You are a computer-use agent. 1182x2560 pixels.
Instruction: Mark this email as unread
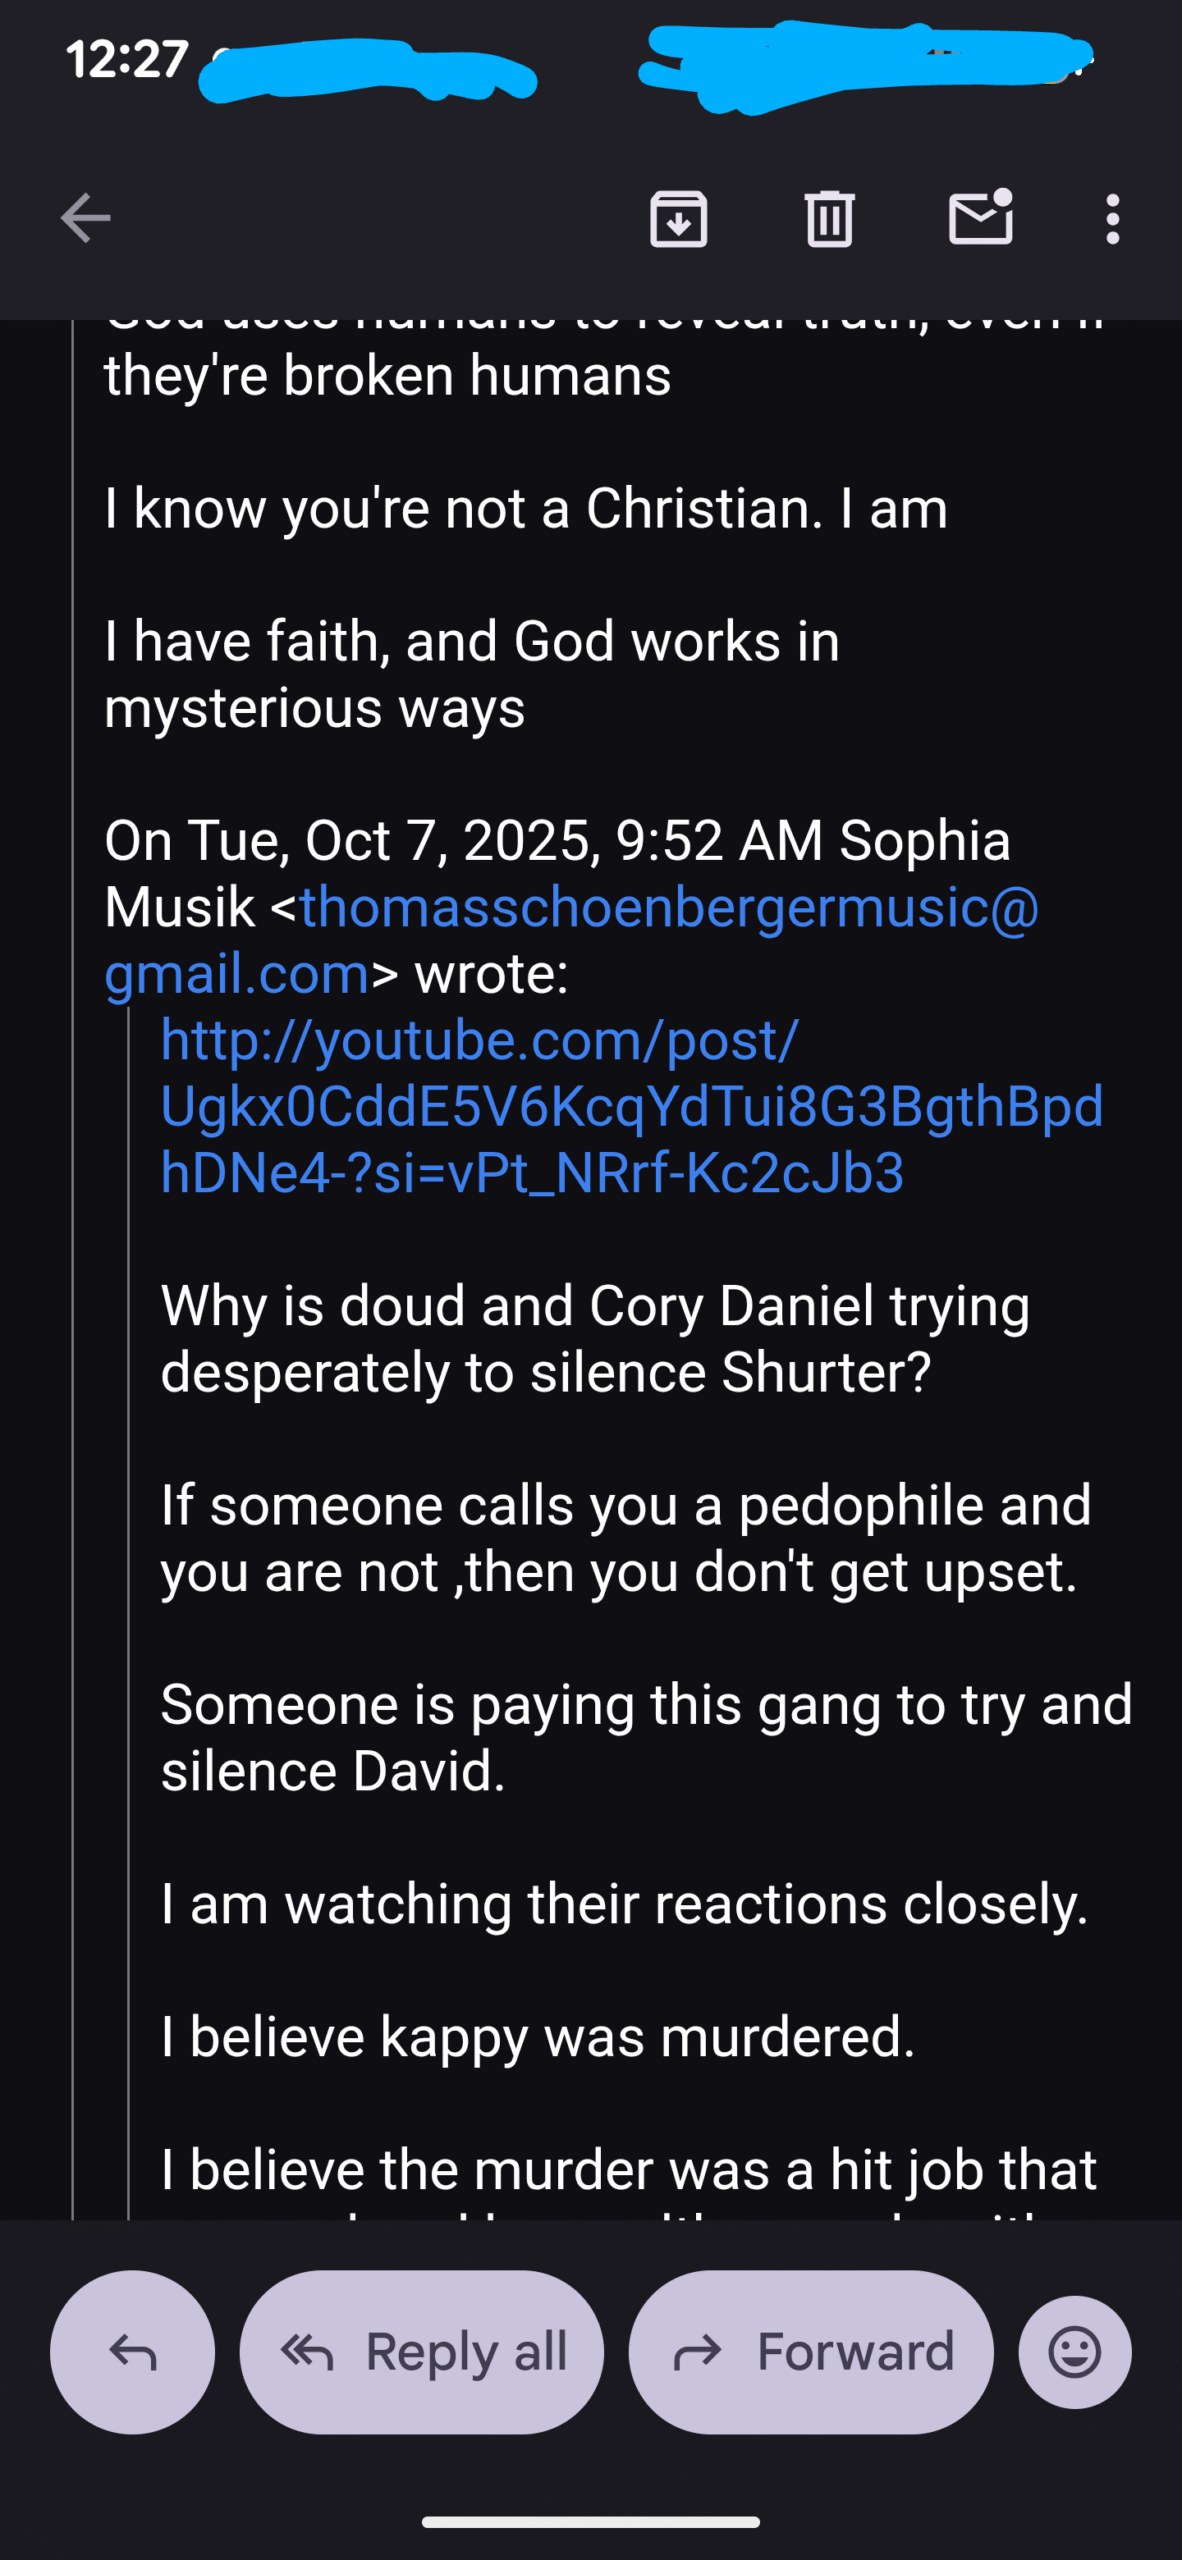point(981,218)
